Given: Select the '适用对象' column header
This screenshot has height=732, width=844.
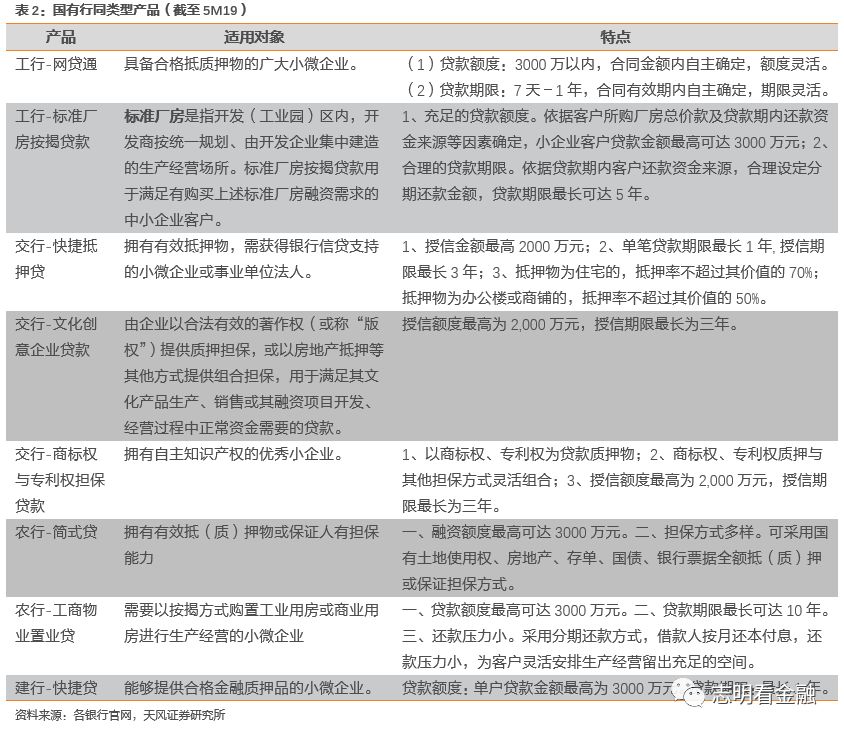Looking at the screenshot, I should point(254,37).
